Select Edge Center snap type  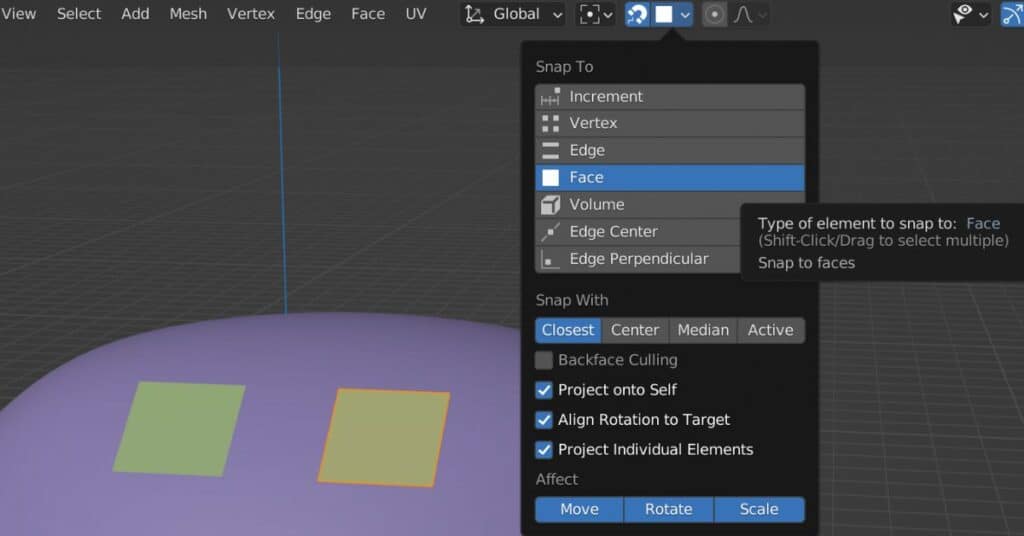click(x=637, y=232)
